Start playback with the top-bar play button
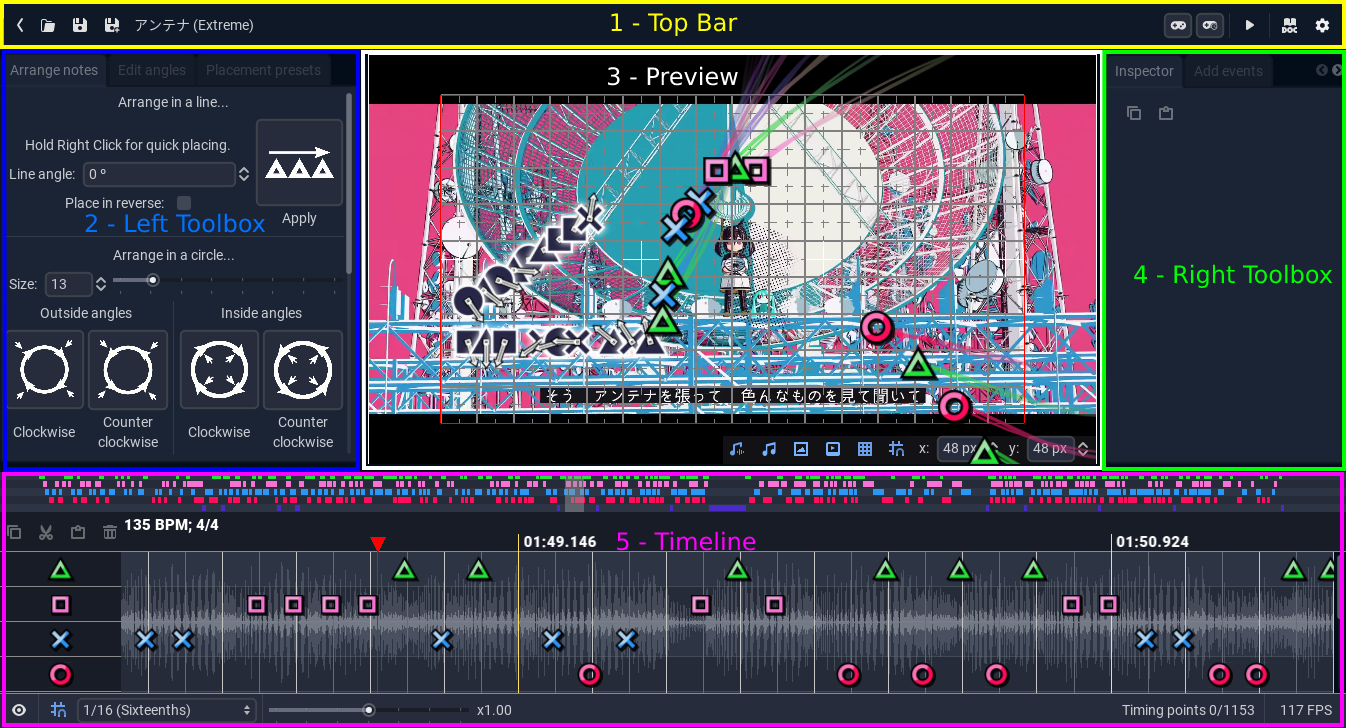1346x728 pixels. (1249, 25)
